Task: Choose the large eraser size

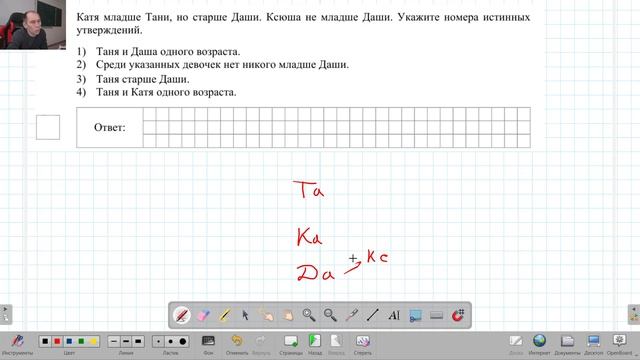Action: (183, 341)
